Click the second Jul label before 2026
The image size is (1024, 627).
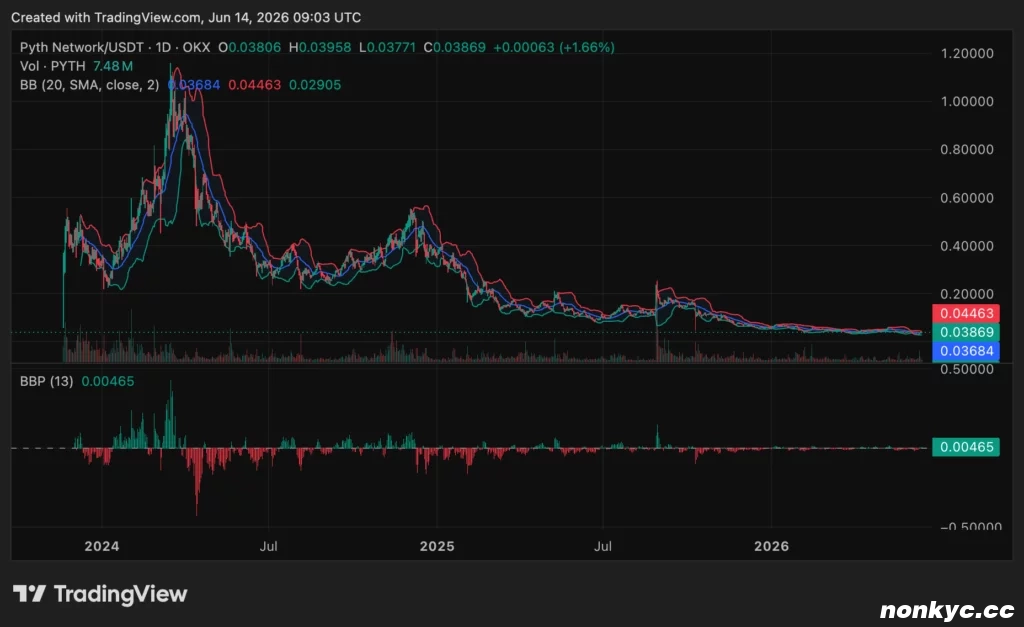[x=603, y=546]
